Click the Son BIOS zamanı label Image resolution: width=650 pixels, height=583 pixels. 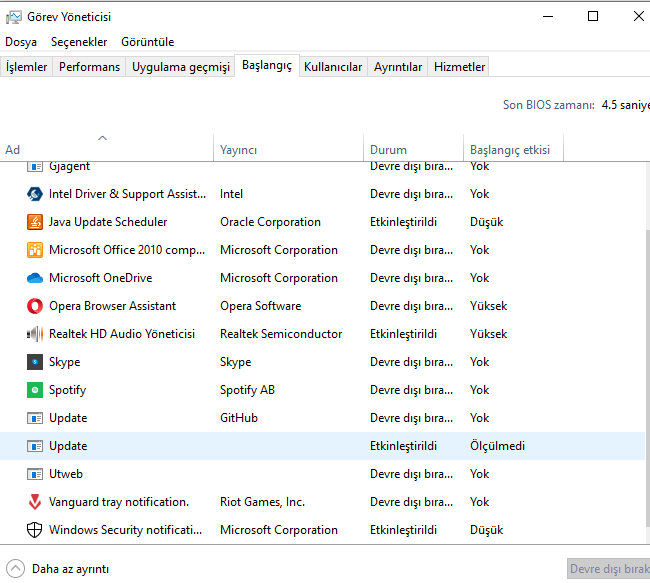point(548,105)
